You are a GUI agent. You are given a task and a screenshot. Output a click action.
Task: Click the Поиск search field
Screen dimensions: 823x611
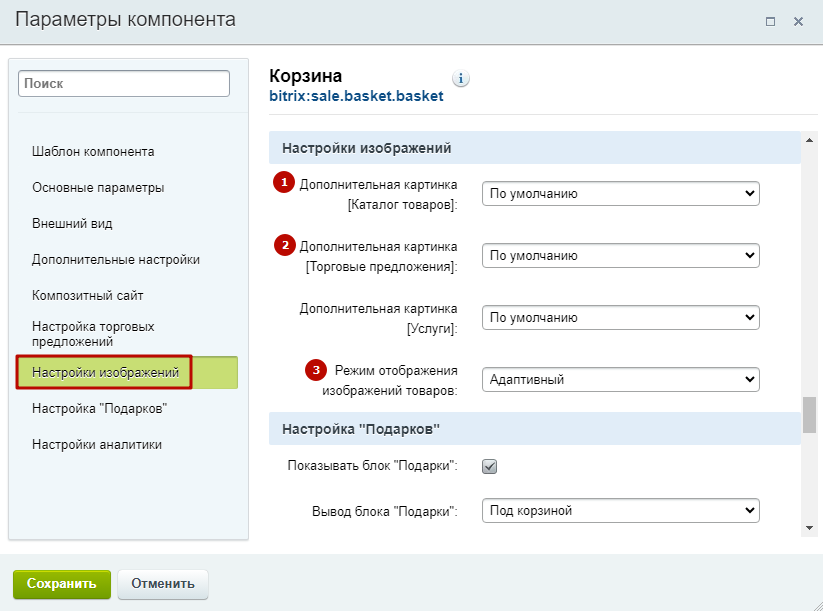coord(124,83)
